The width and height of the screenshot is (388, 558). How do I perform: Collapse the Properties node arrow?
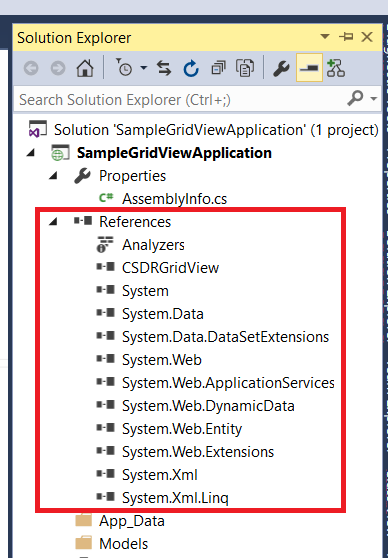[x=53, y=176]
